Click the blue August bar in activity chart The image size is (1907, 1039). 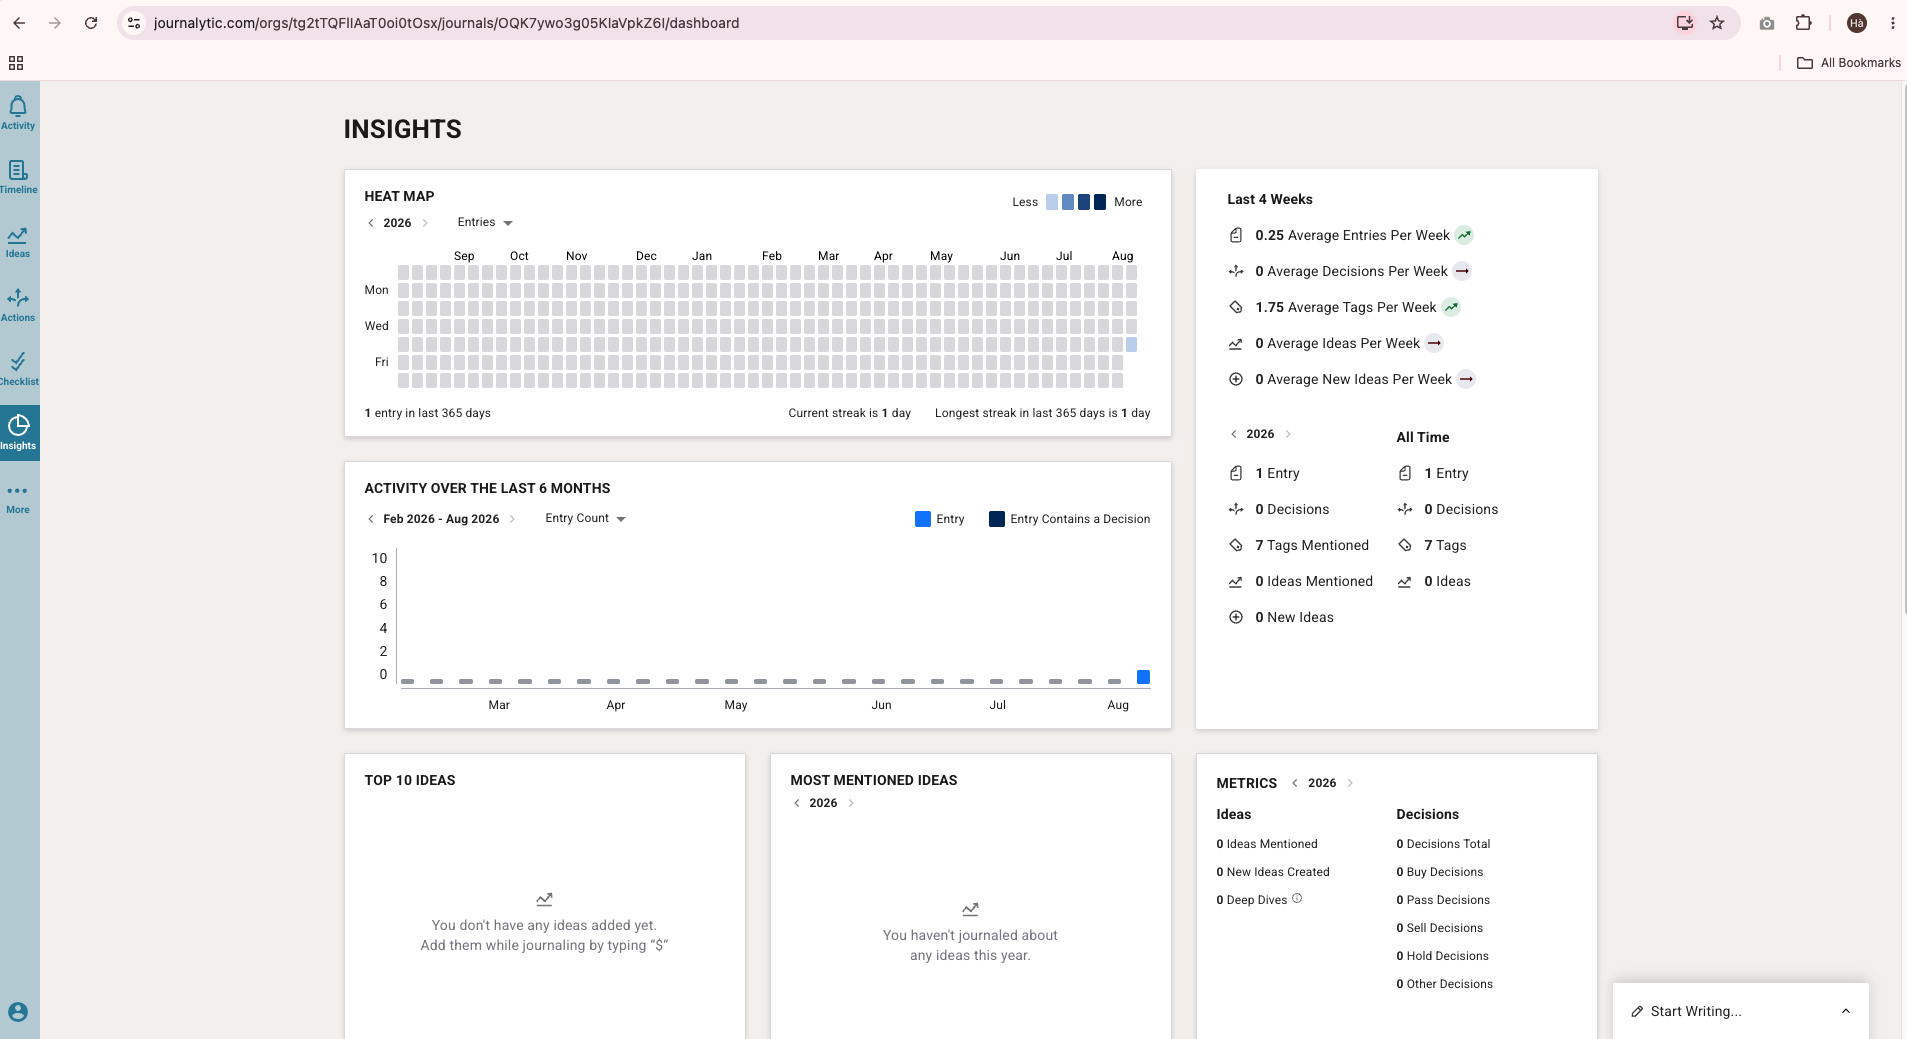(1143, 677)
